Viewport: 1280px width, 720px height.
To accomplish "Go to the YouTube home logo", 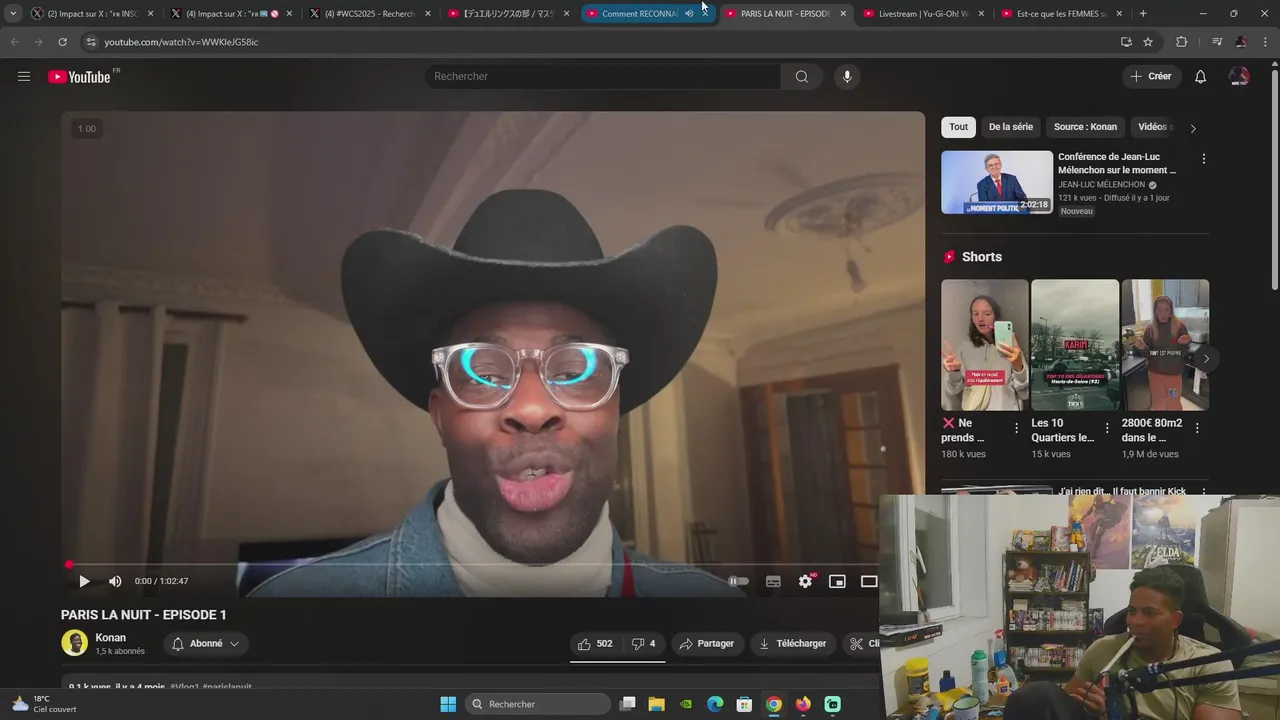I will (79, 77).
